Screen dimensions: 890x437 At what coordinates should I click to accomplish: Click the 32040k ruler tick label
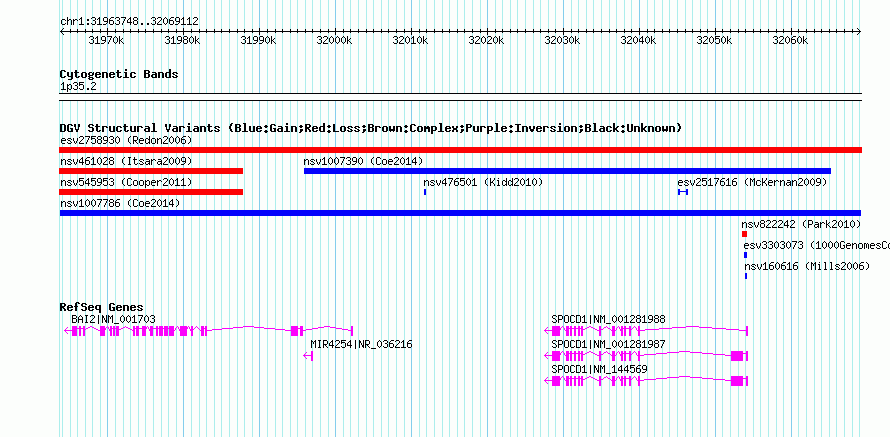coord(638,41)
